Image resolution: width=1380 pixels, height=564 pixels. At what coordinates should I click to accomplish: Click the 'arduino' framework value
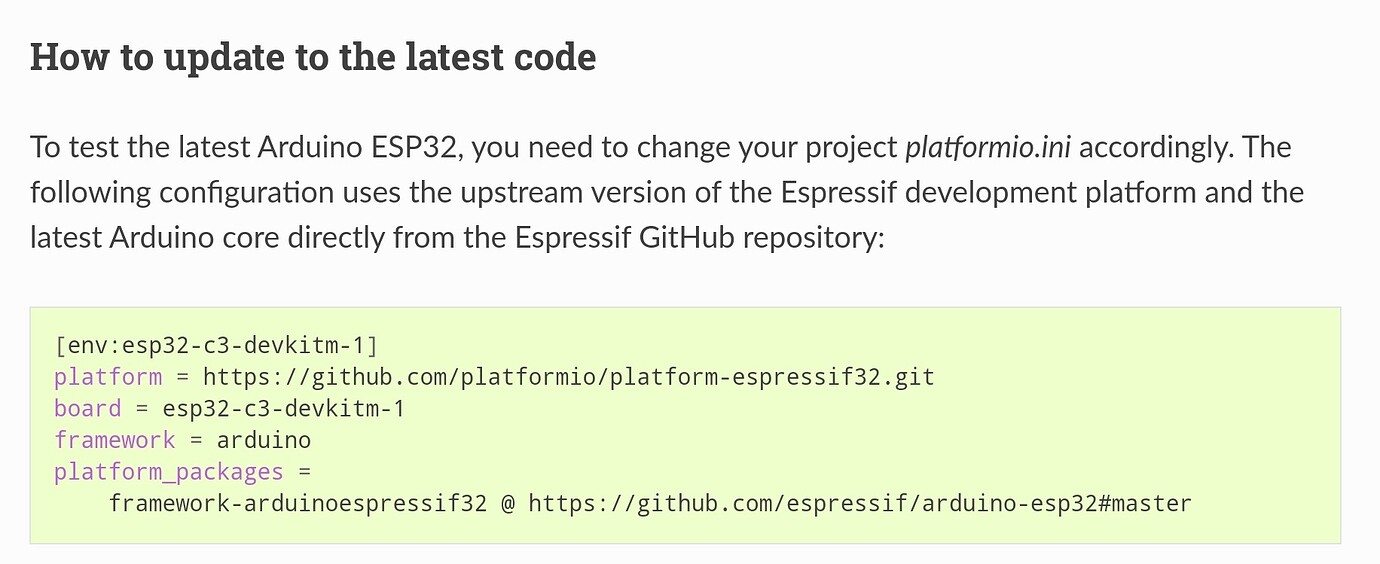coord(264,440)
